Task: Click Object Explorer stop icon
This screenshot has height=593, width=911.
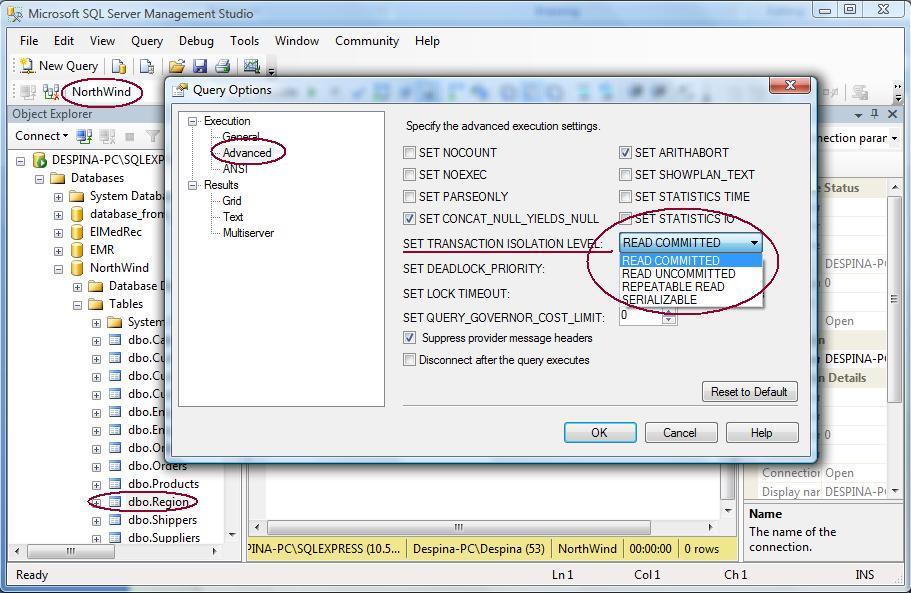Action: (x=130, y=136)
